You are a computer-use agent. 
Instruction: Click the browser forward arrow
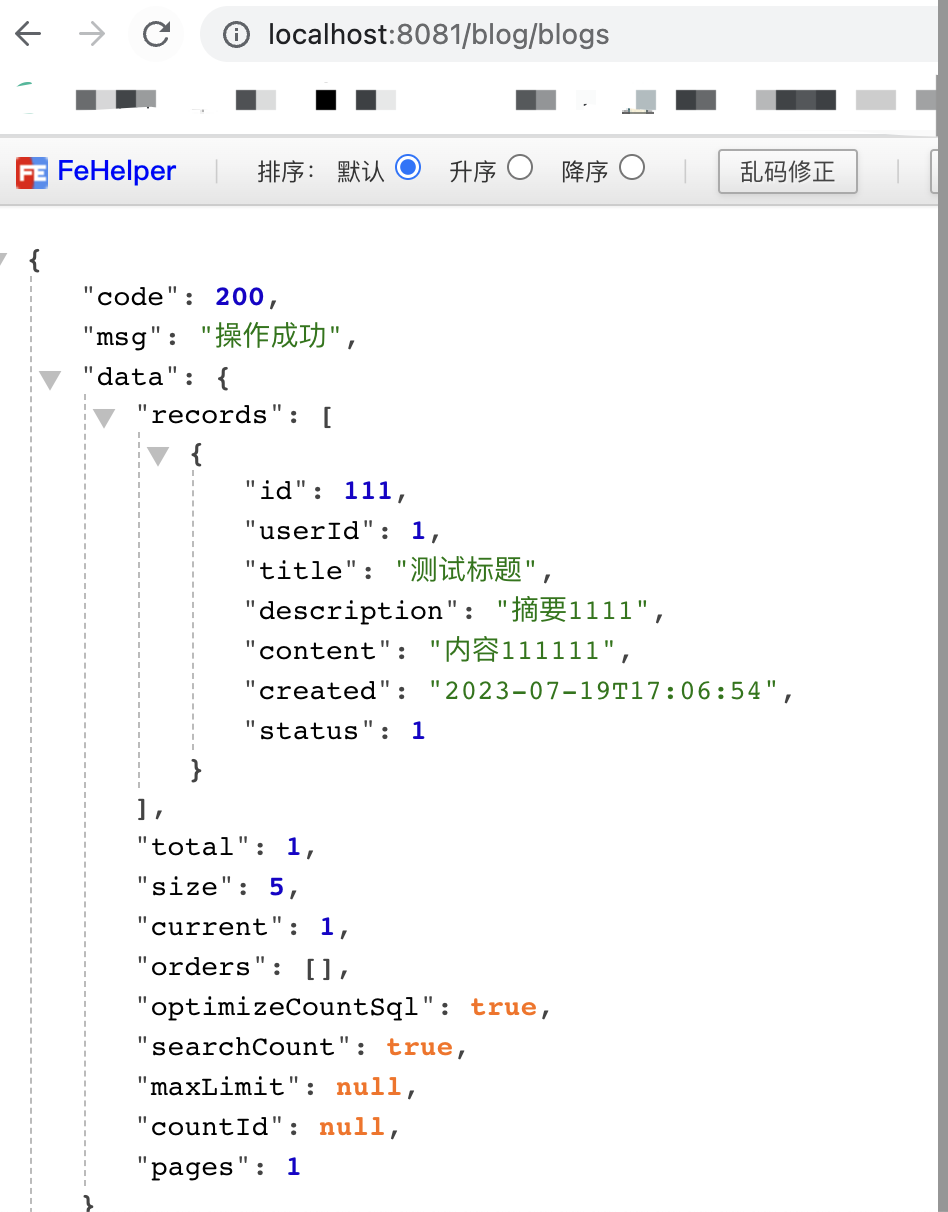(x=92, y=35)
